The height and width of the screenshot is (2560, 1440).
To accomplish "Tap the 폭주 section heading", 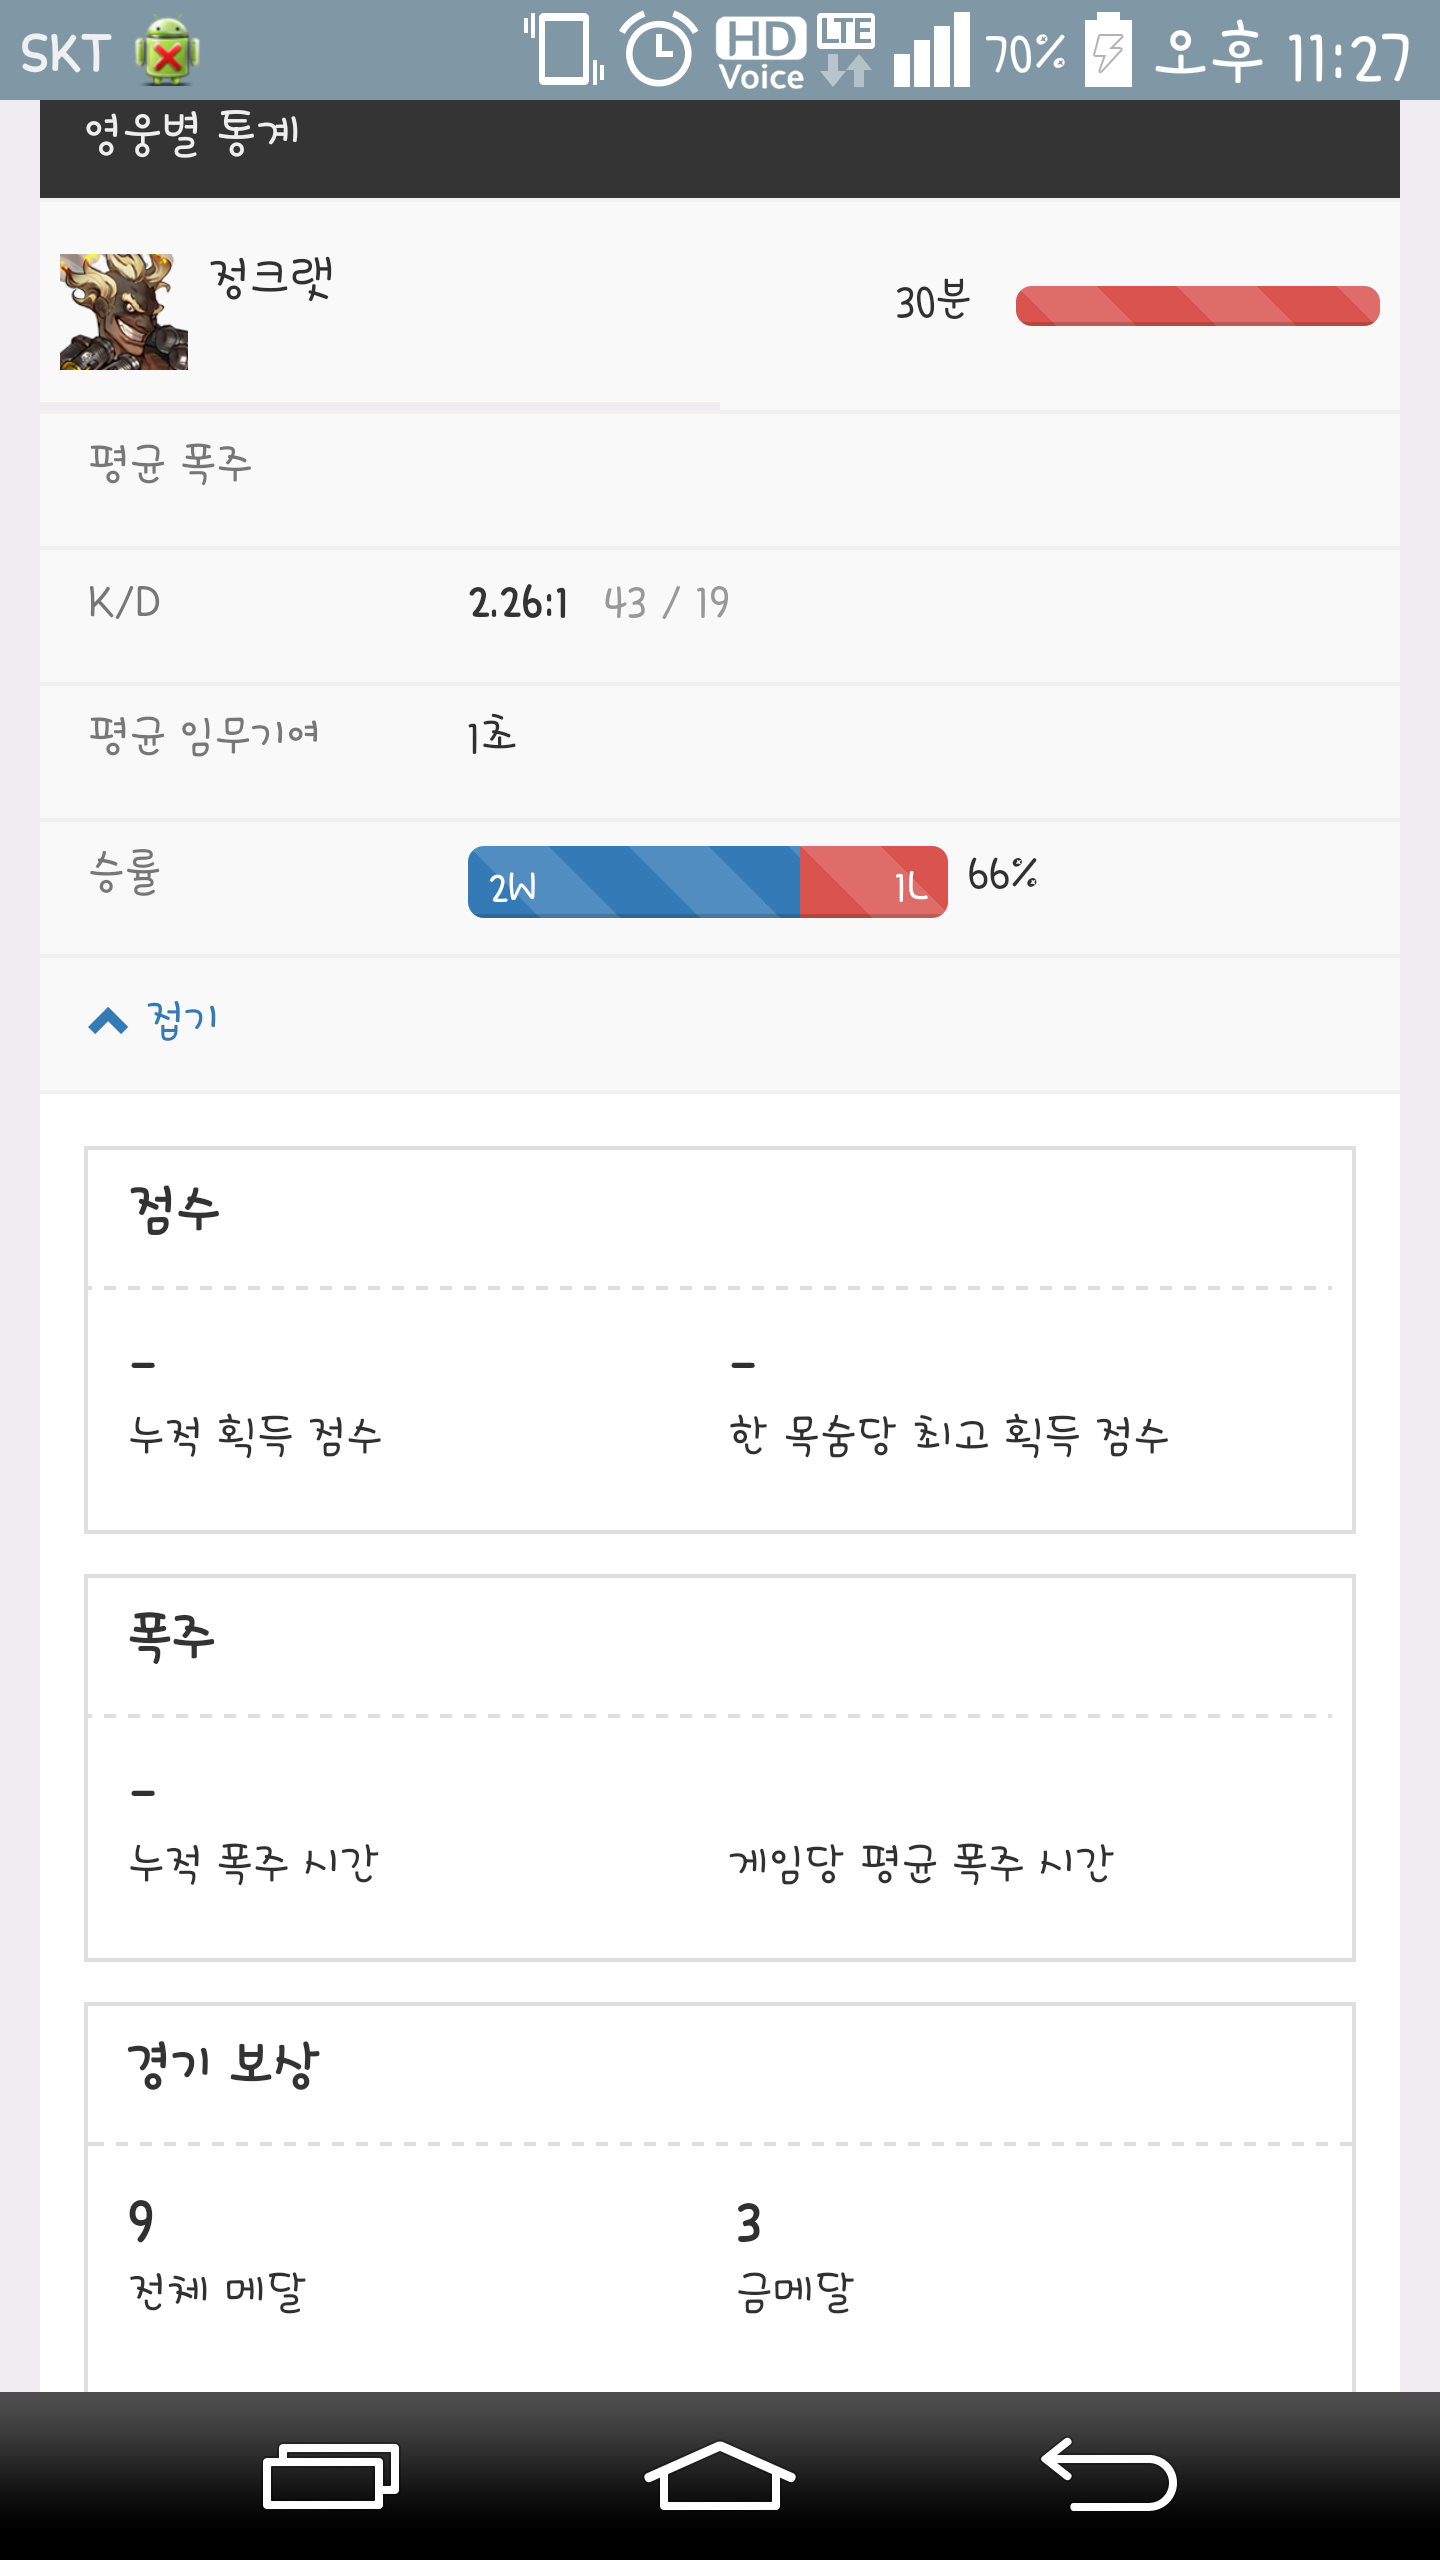I will 172,1638.
